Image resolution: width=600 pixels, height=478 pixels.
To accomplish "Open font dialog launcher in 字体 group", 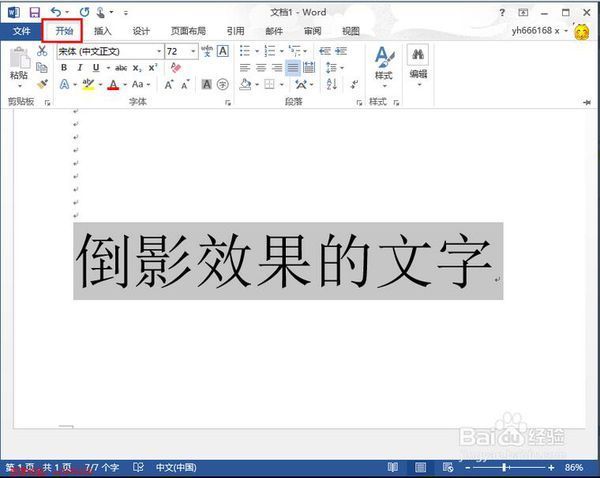I will pyautogui.click(x=228, y=103).
